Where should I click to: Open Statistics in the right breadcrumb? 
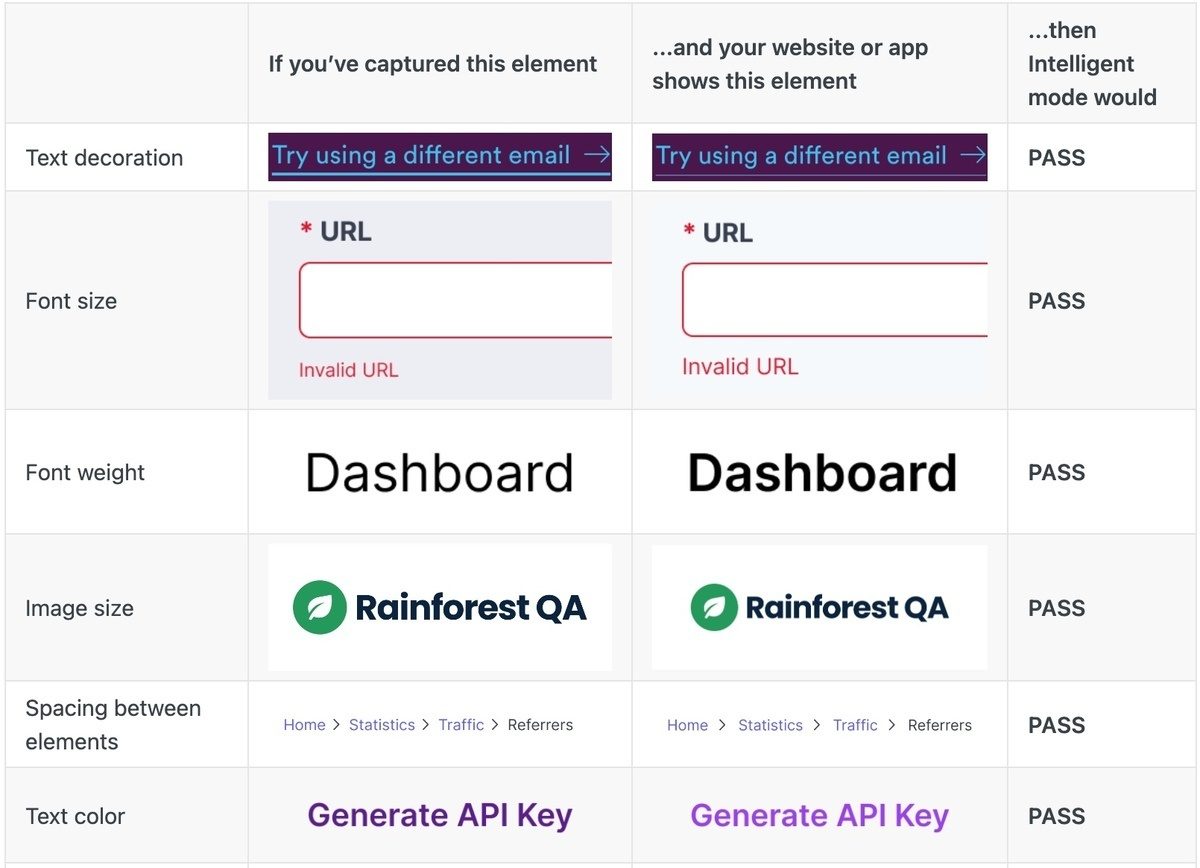(x=770, y=725)
